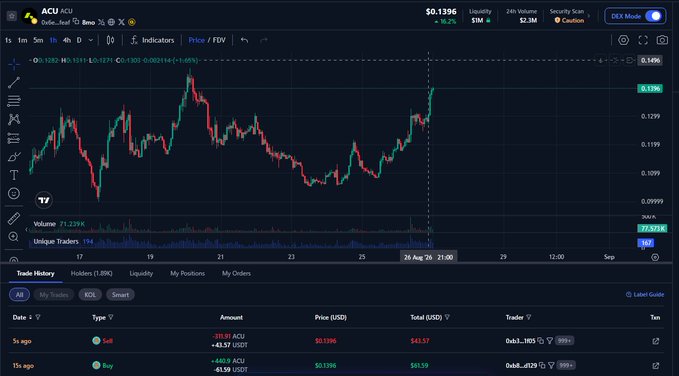Sort trades by Date column arrows
The width and height of the screenshot is (679, 376).
30,318
